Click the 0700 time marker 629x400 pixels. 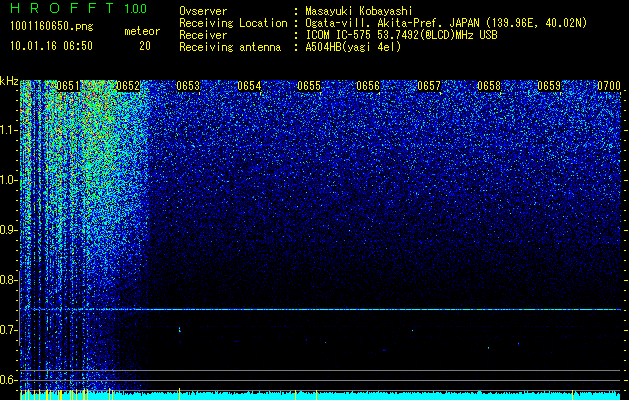(x=609, y=86)
